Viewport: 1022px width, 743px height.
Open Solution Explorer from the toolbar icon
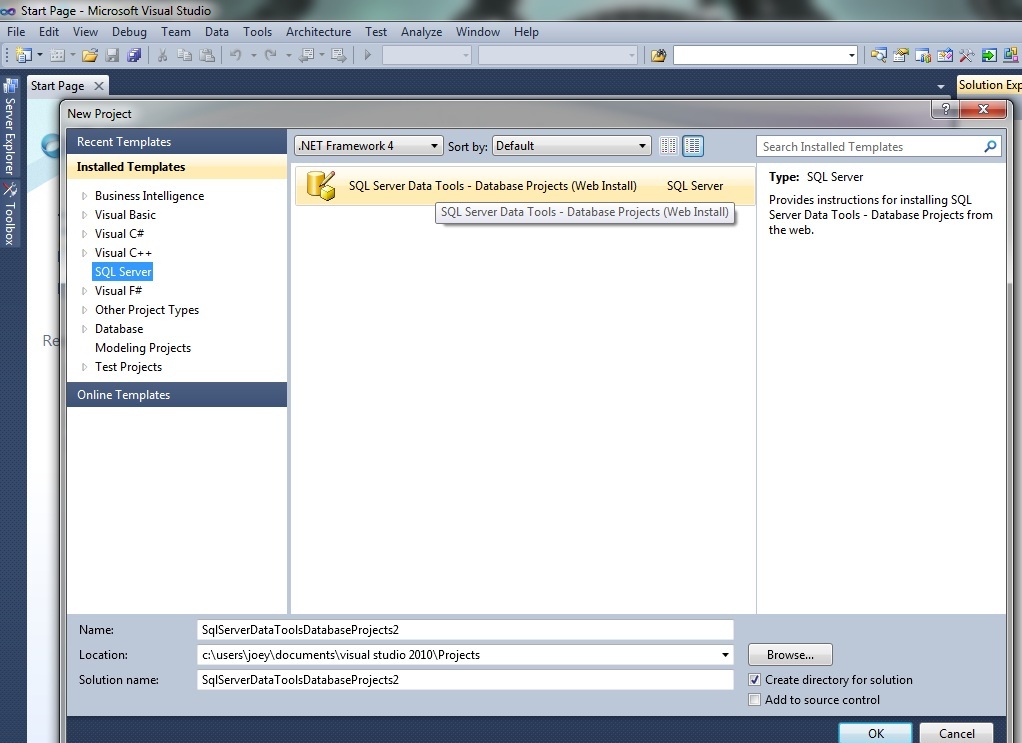tap(879, 55)
